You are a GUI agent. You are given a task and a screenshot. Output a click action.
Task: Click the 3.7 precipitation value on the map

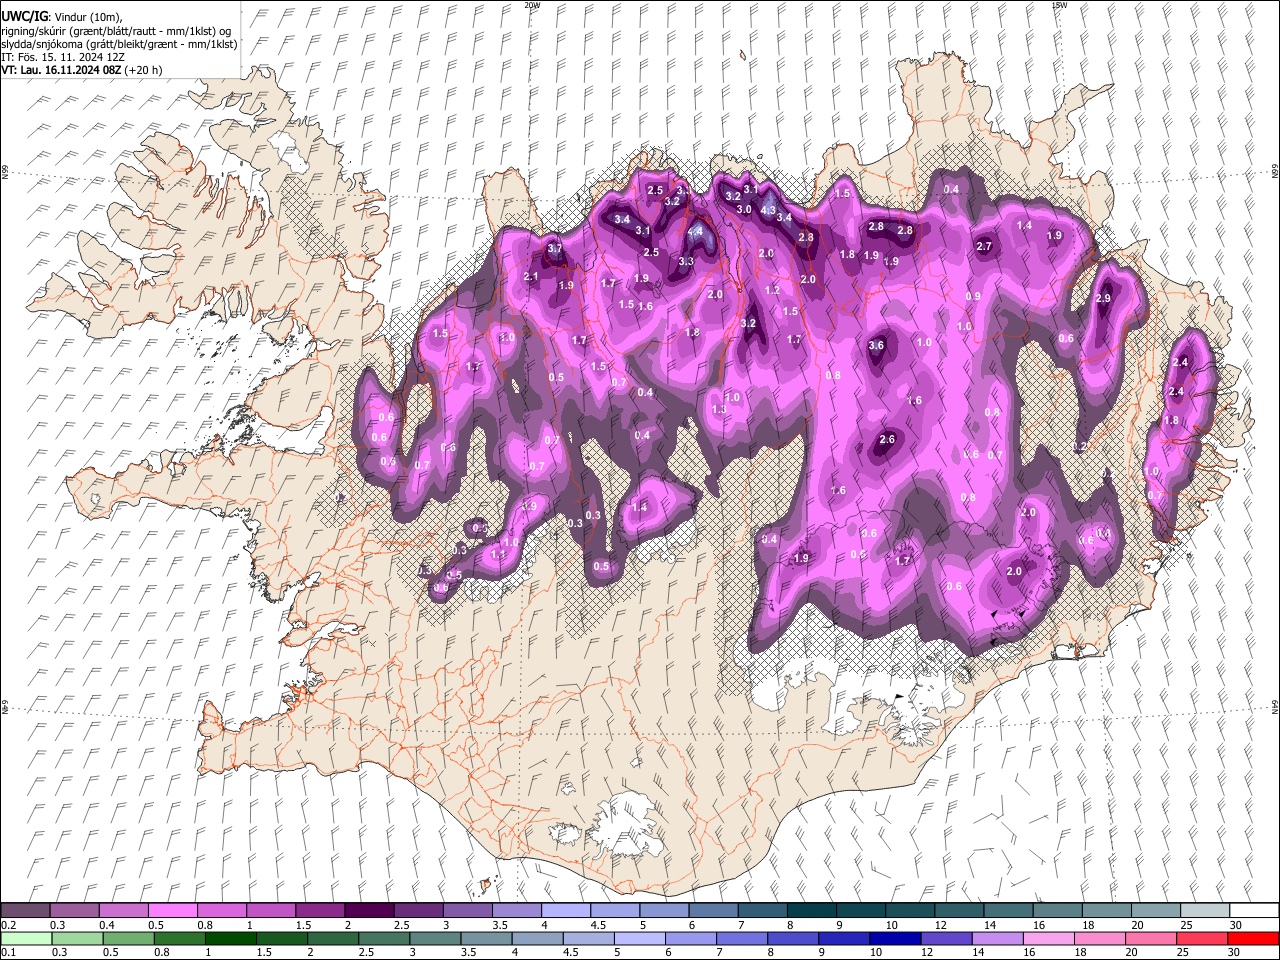click(x=555, y=248)
